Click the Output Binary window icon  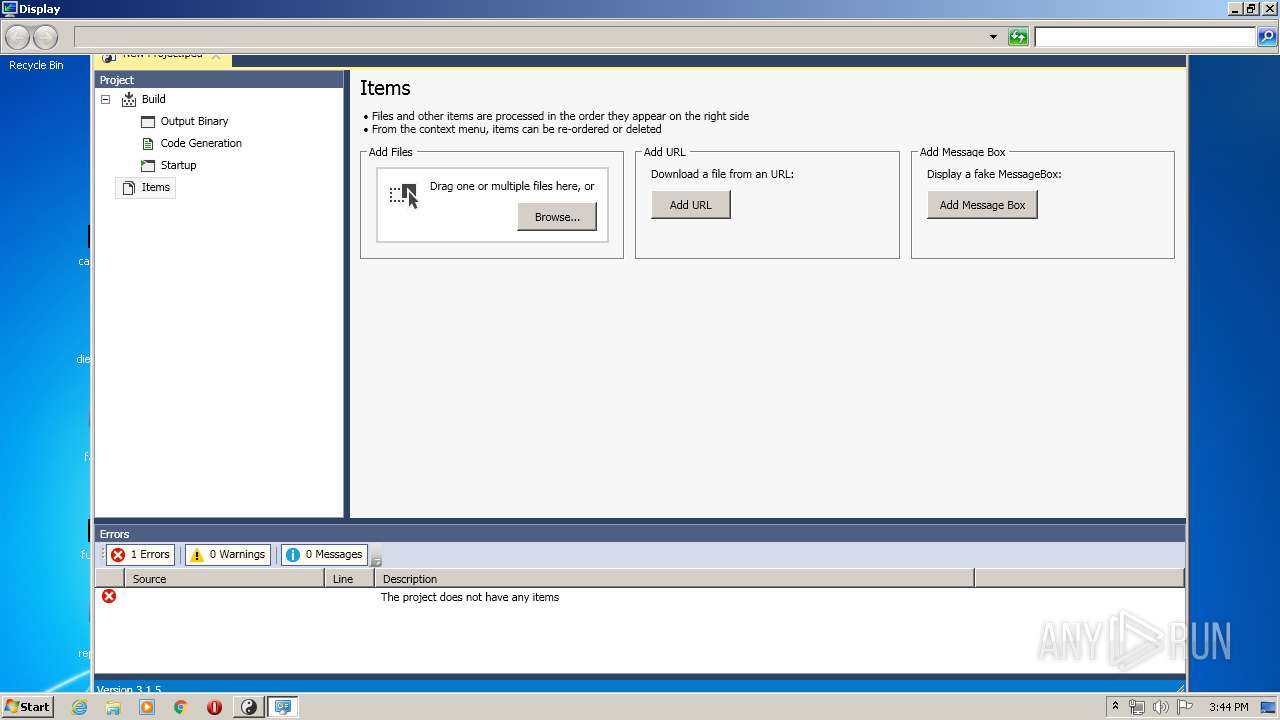tap(148, 122)
